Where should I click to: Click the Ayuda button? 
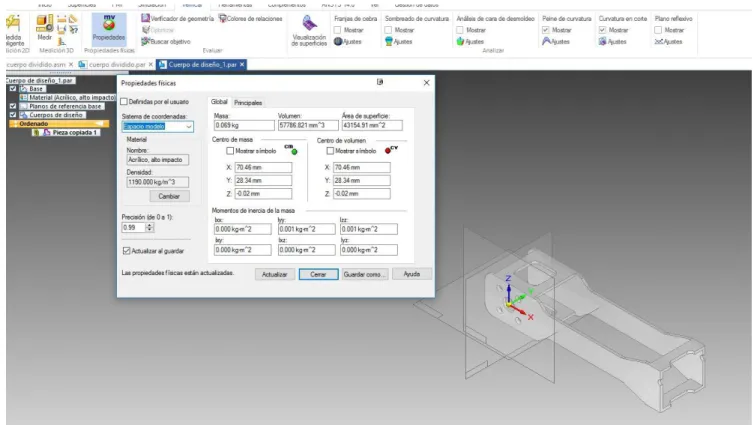click(x=412, y=274)
